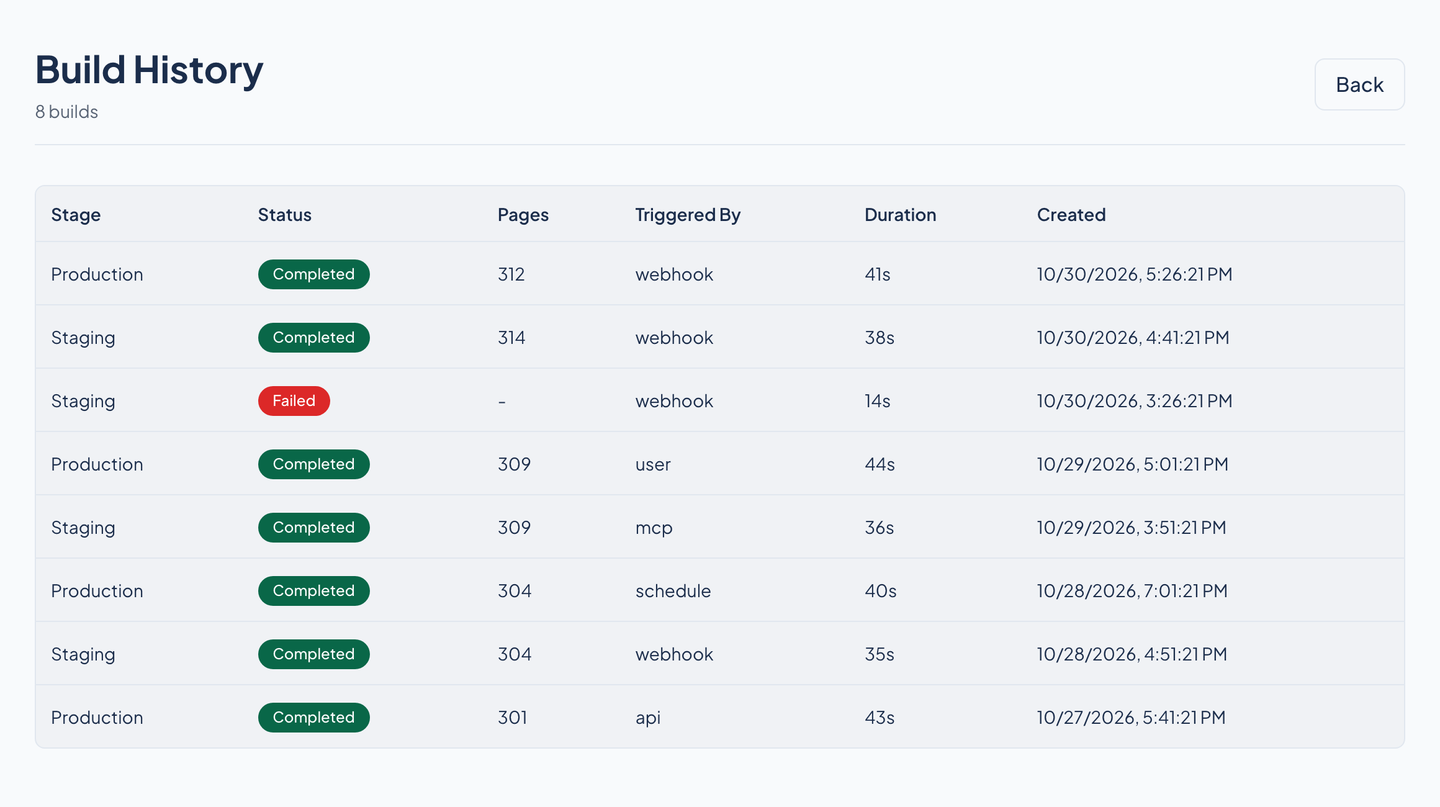Click the "301" pages value
Image resolution: width=1440 pixels, height=807 pixels.
coord(512,718)
